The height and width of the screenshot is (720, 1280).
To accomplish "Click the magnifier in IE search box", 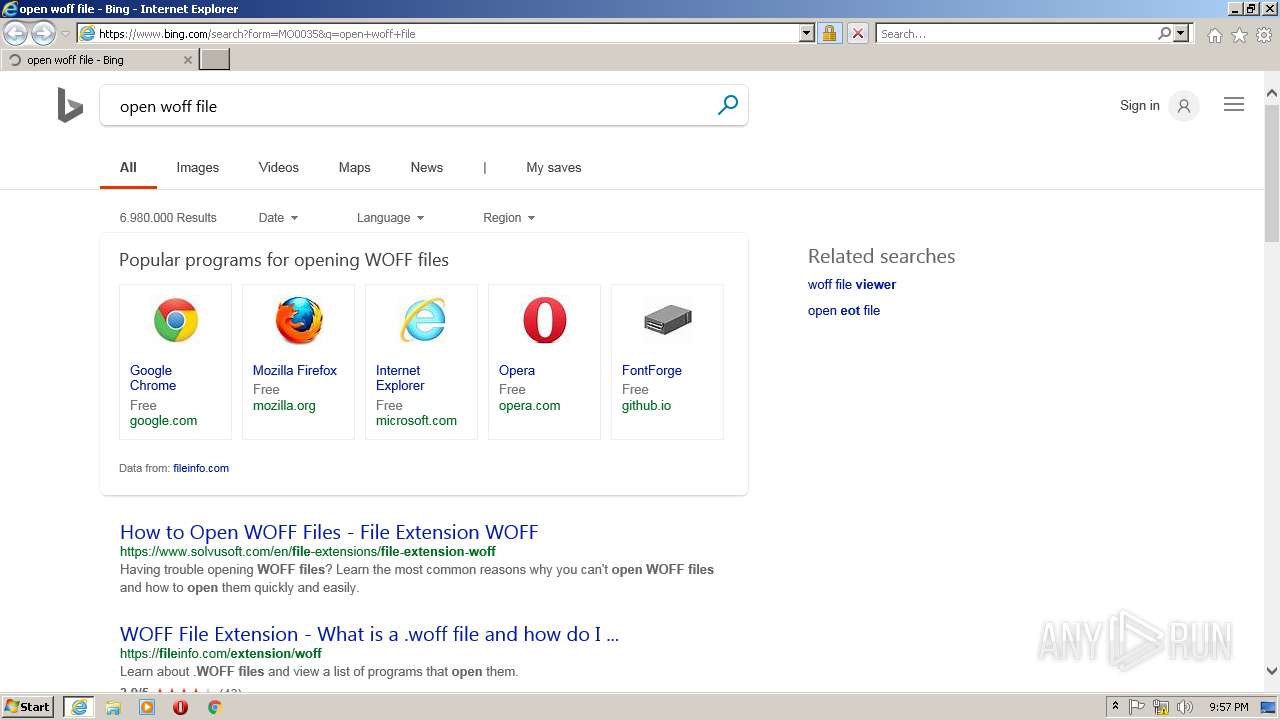I will 1164,34.
